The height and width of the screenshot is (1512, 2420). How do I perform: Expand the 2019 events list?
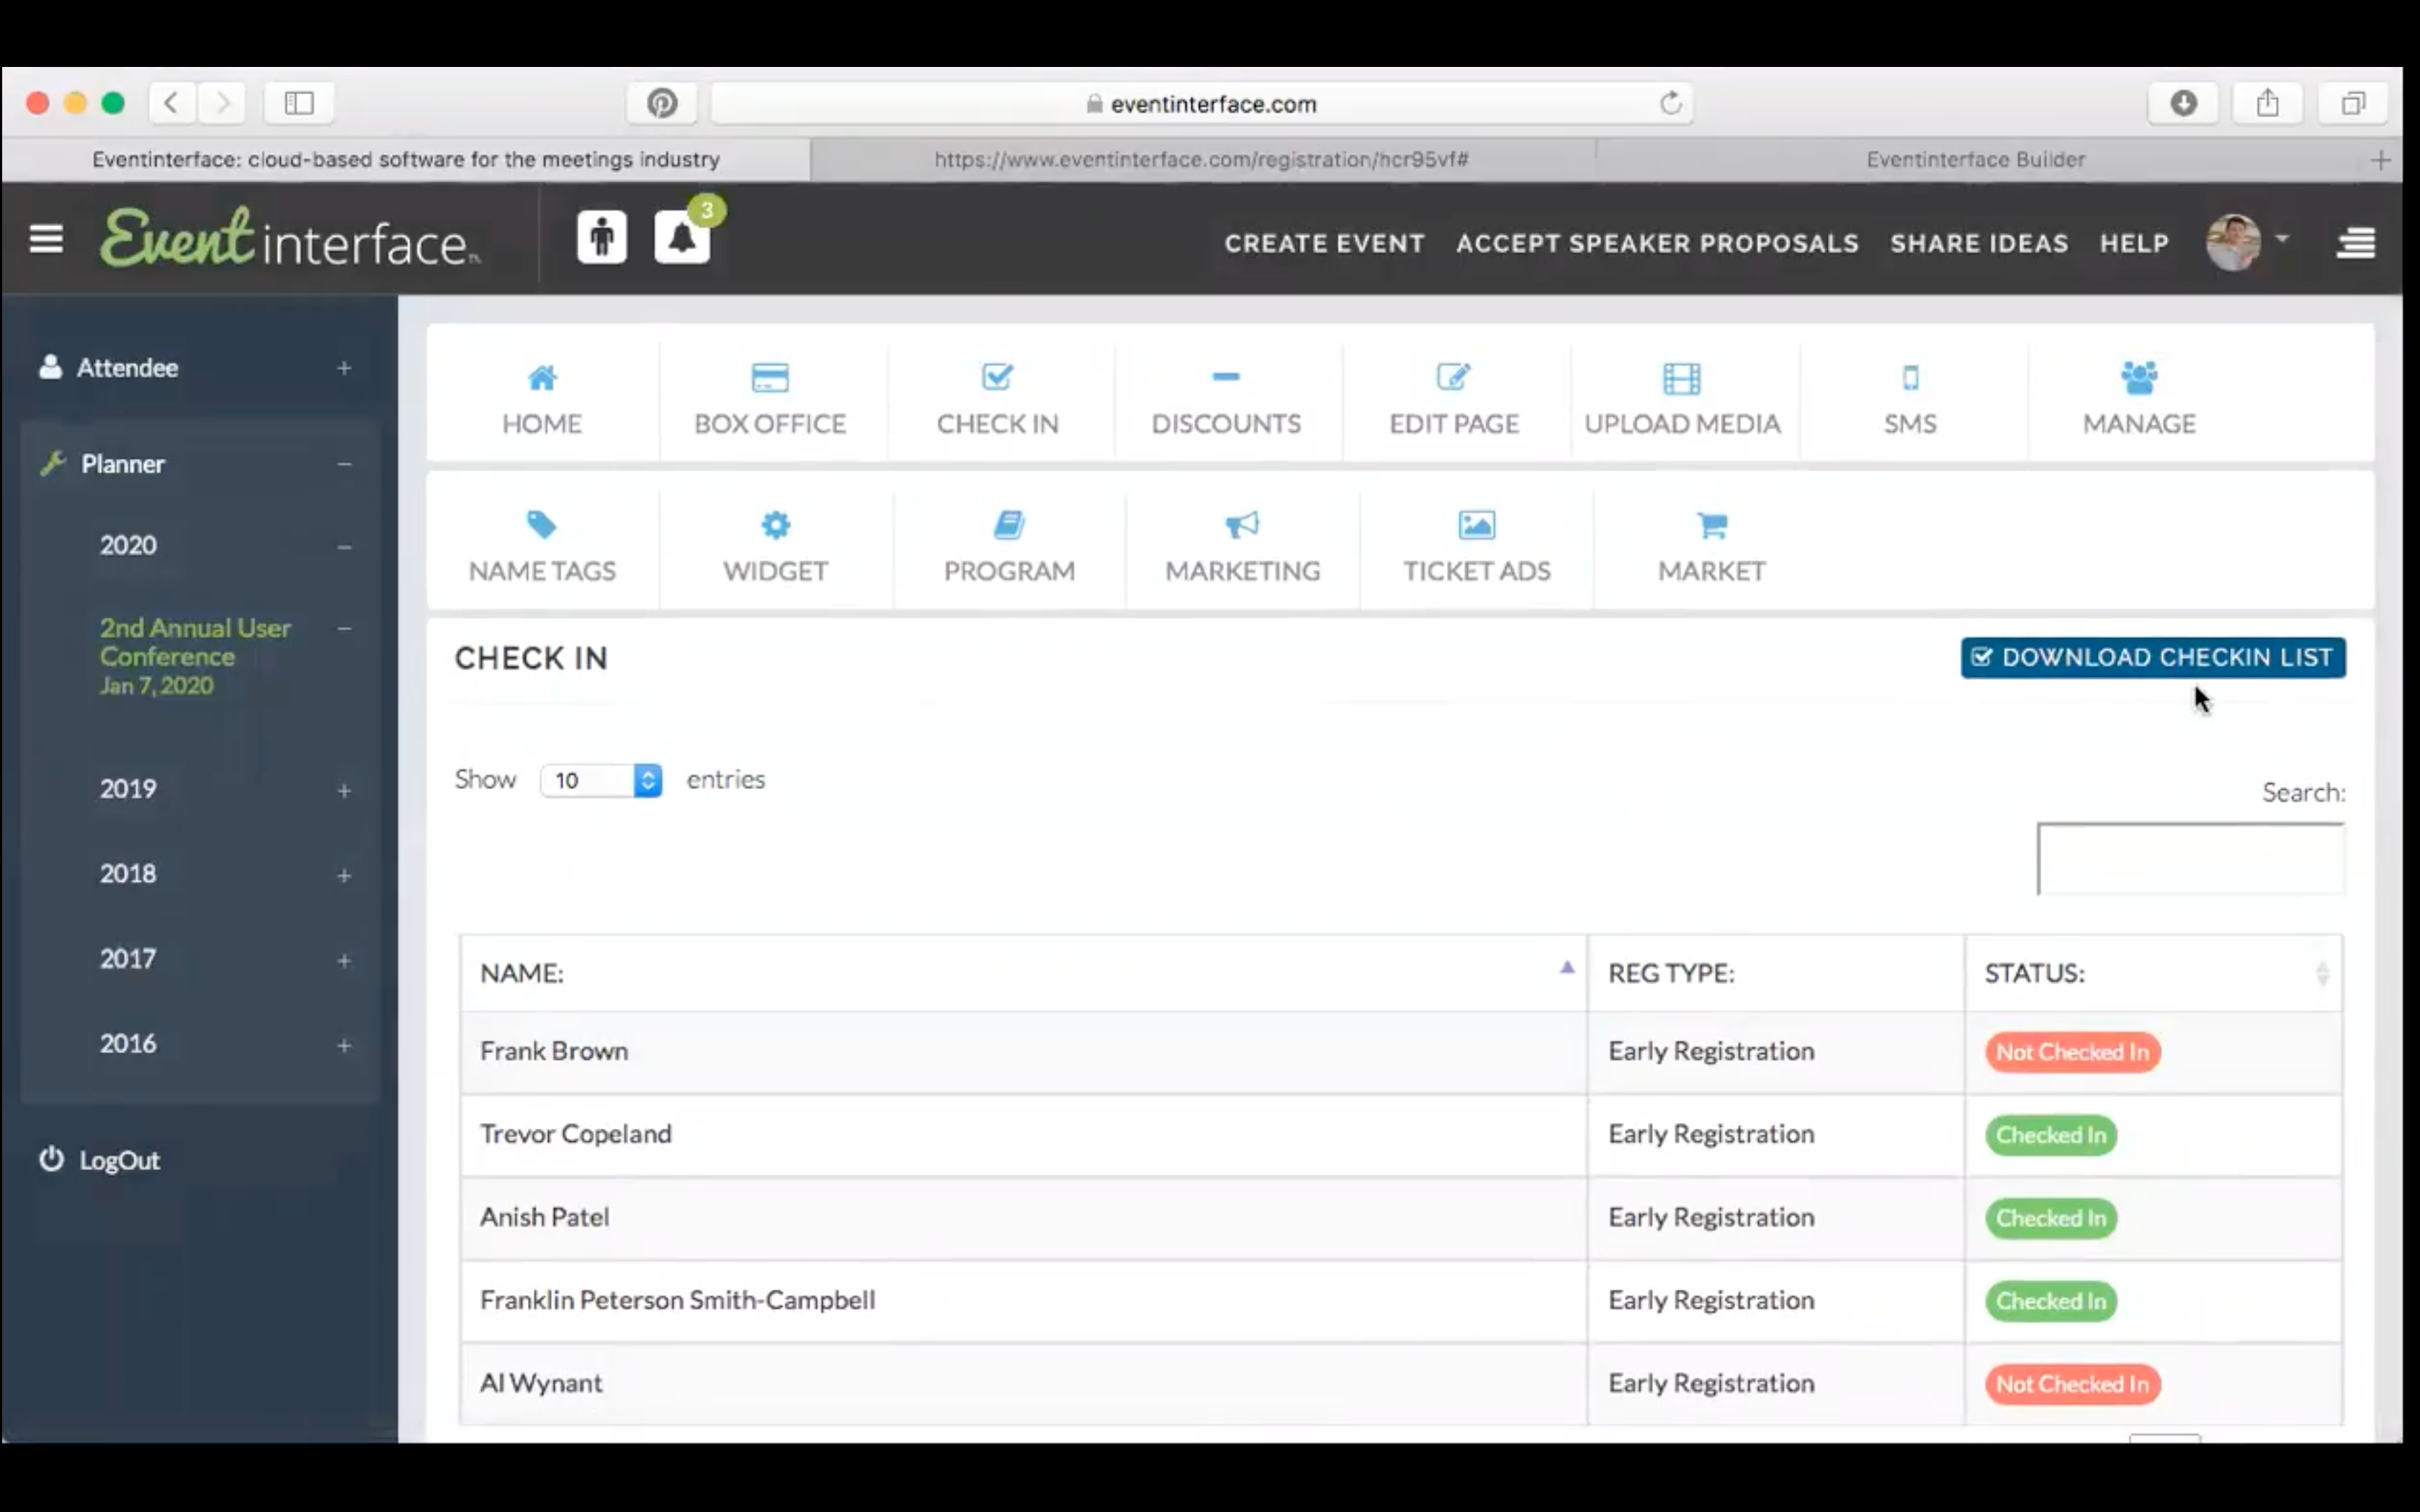pyautogui.click(x=344, y=790)
